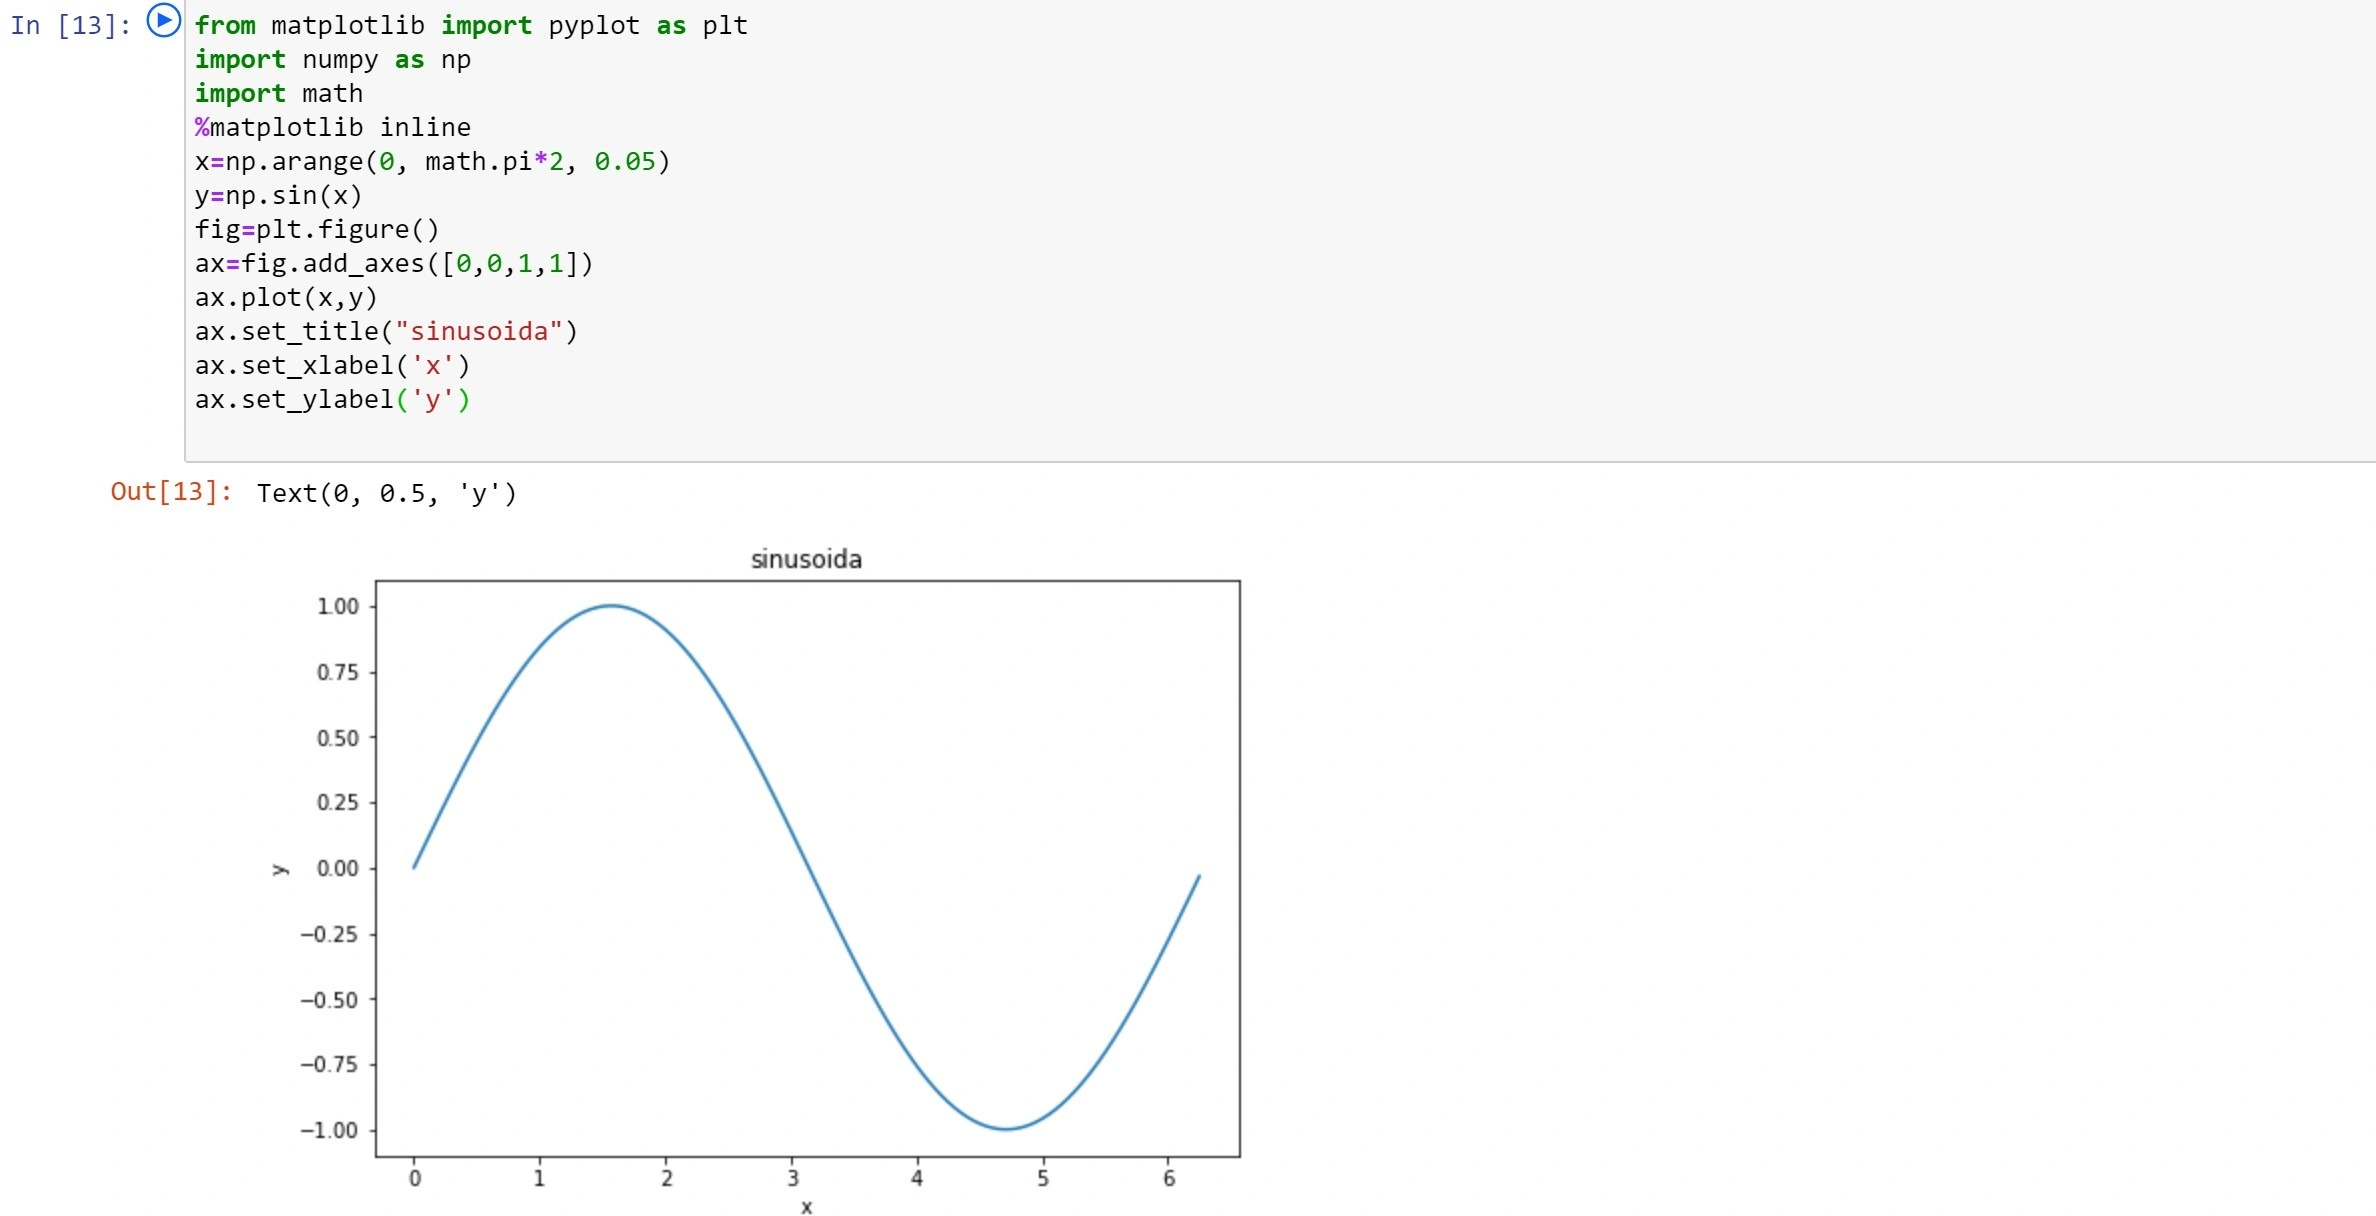Click the fig=plt.figure() code line

coord(317,229)
